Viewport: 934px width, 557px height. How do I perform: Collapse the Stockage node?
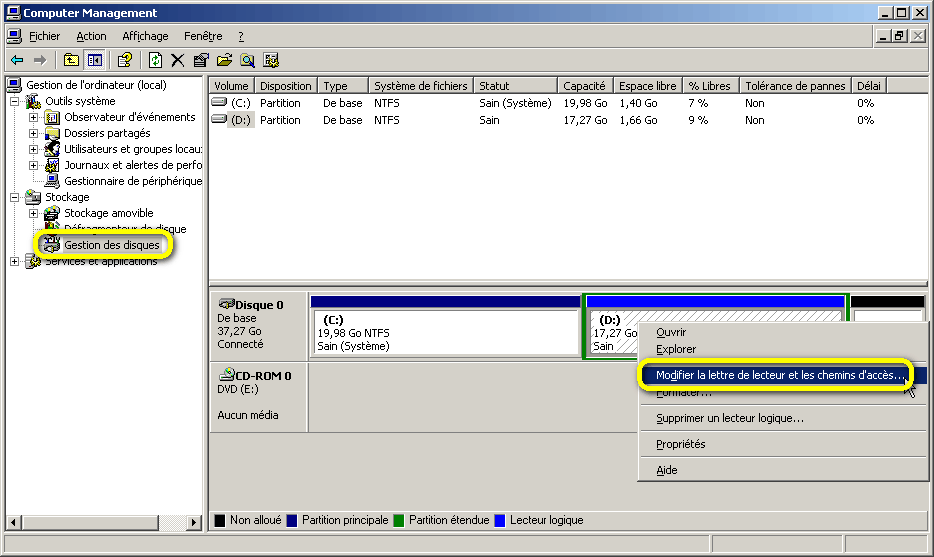[14, 197]
